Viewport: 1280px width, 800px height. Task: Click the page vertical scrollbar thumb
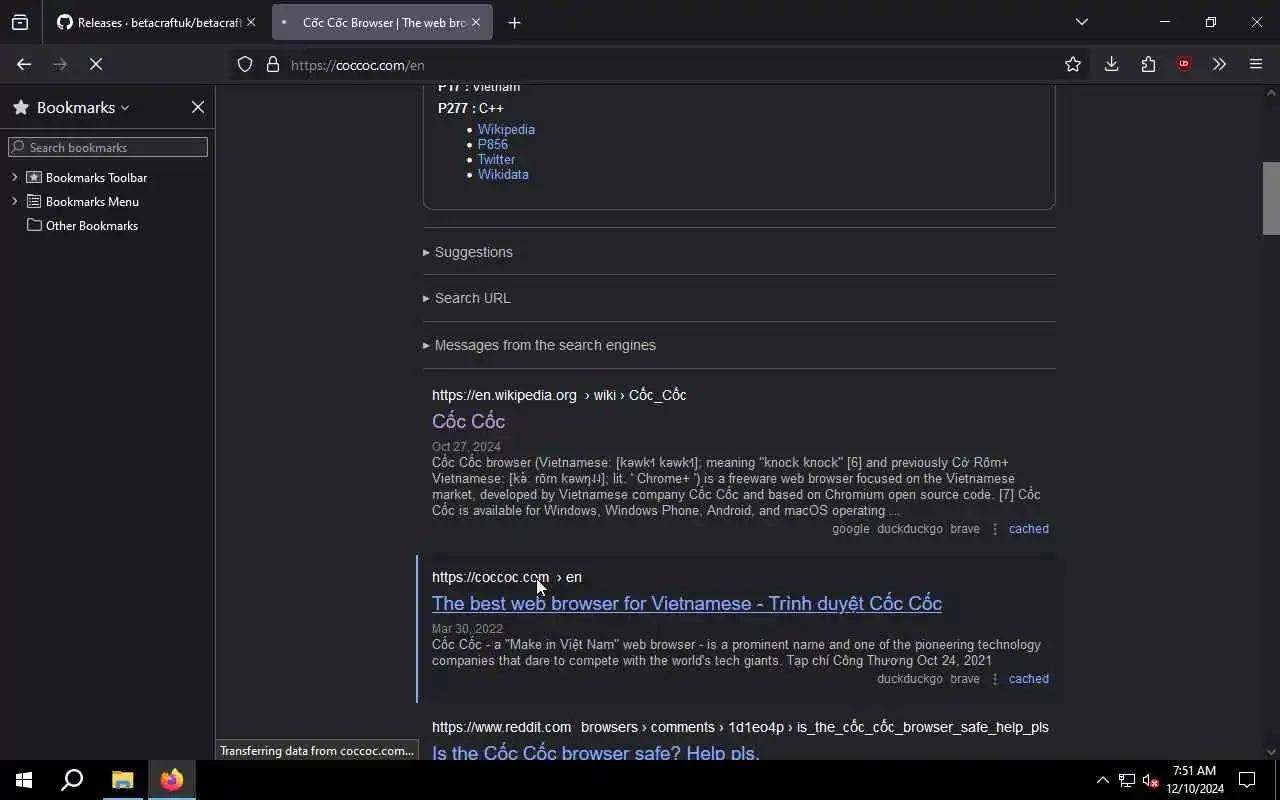[x=1271, y=198]
